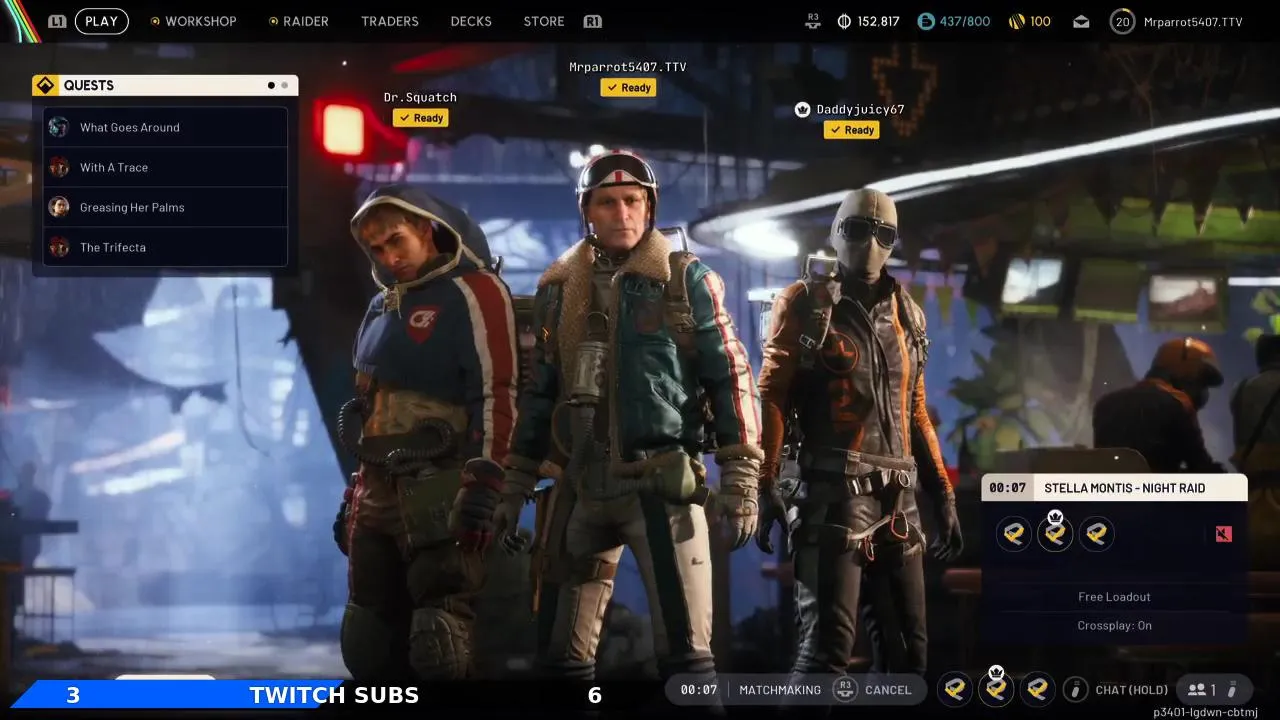Open The Trifecta quest
The width and height of the screenshot is (1280, 720).
click(165, 247)
